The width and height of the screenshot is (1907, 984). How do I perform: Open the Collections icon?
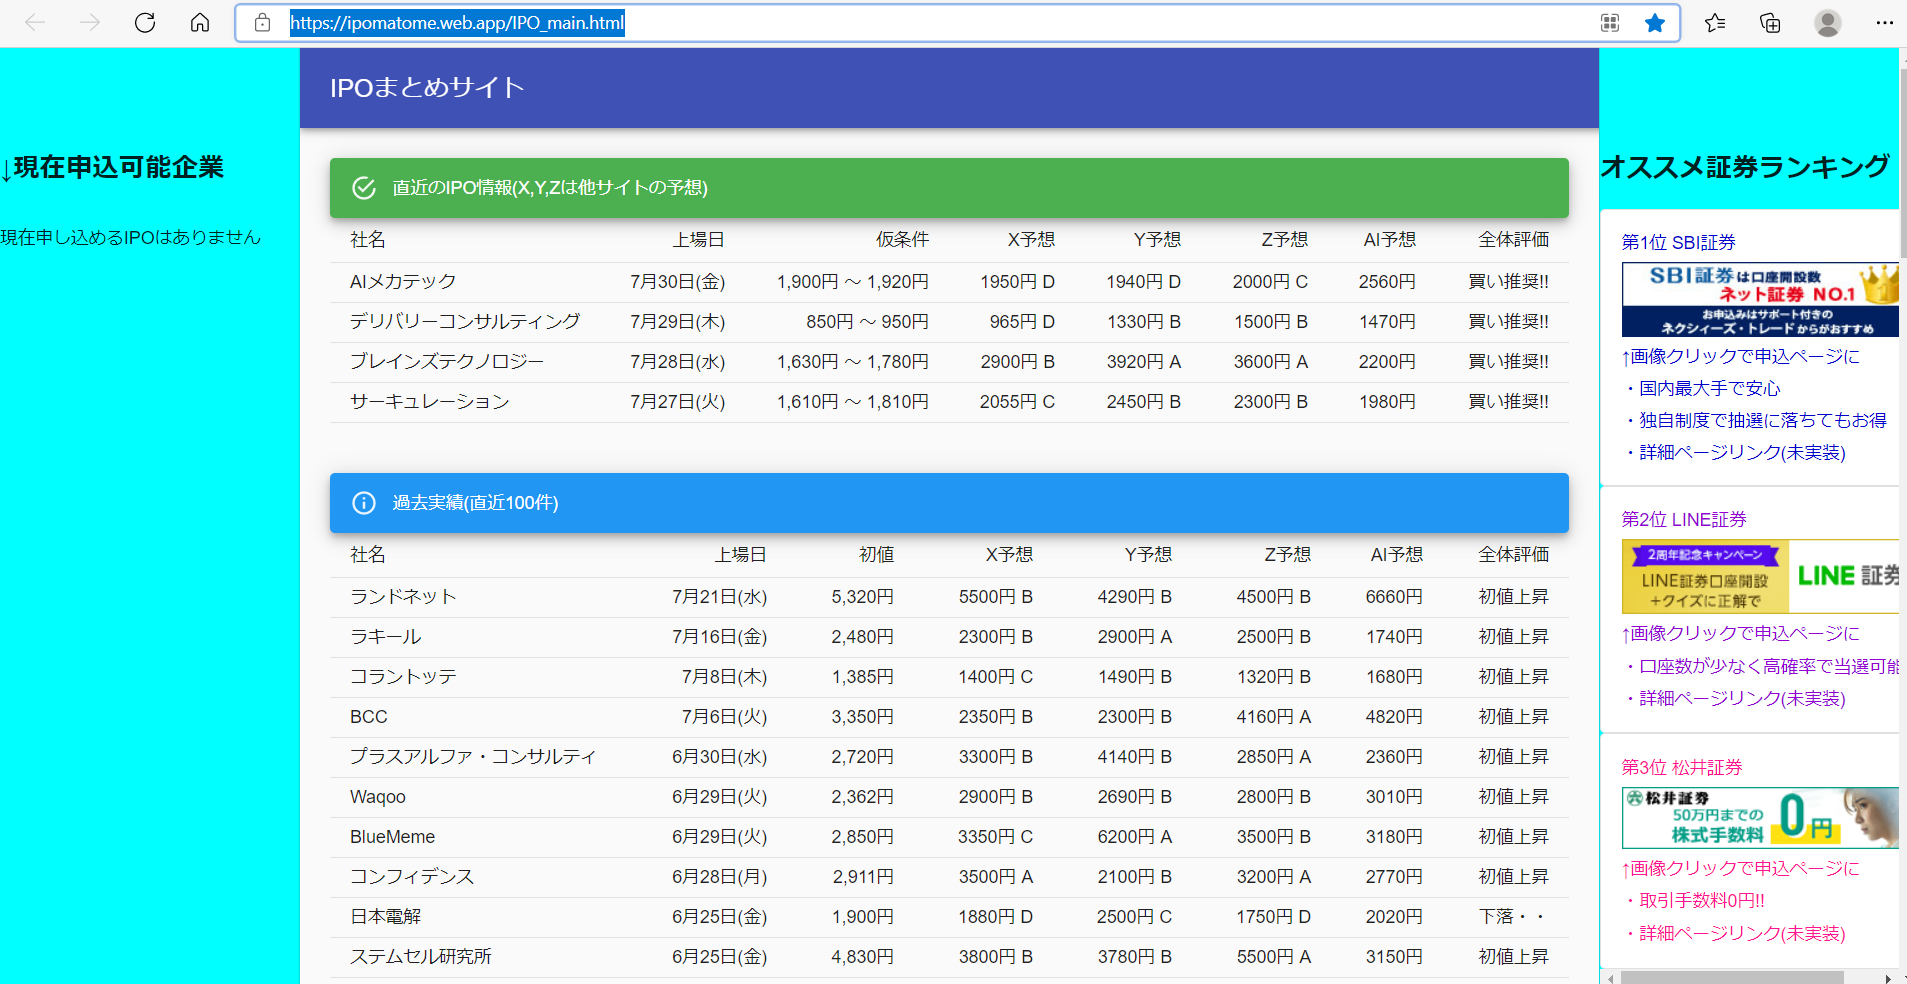coord(1770,23)
